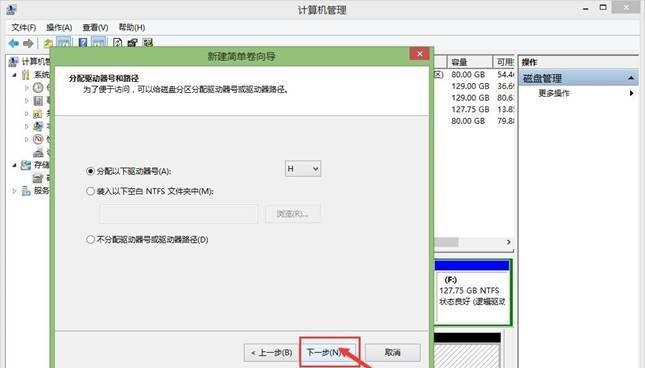This screenshot has width=645, height=368.
Task: Click the disabled 浏览(R)... browse button
Action: 292,214
